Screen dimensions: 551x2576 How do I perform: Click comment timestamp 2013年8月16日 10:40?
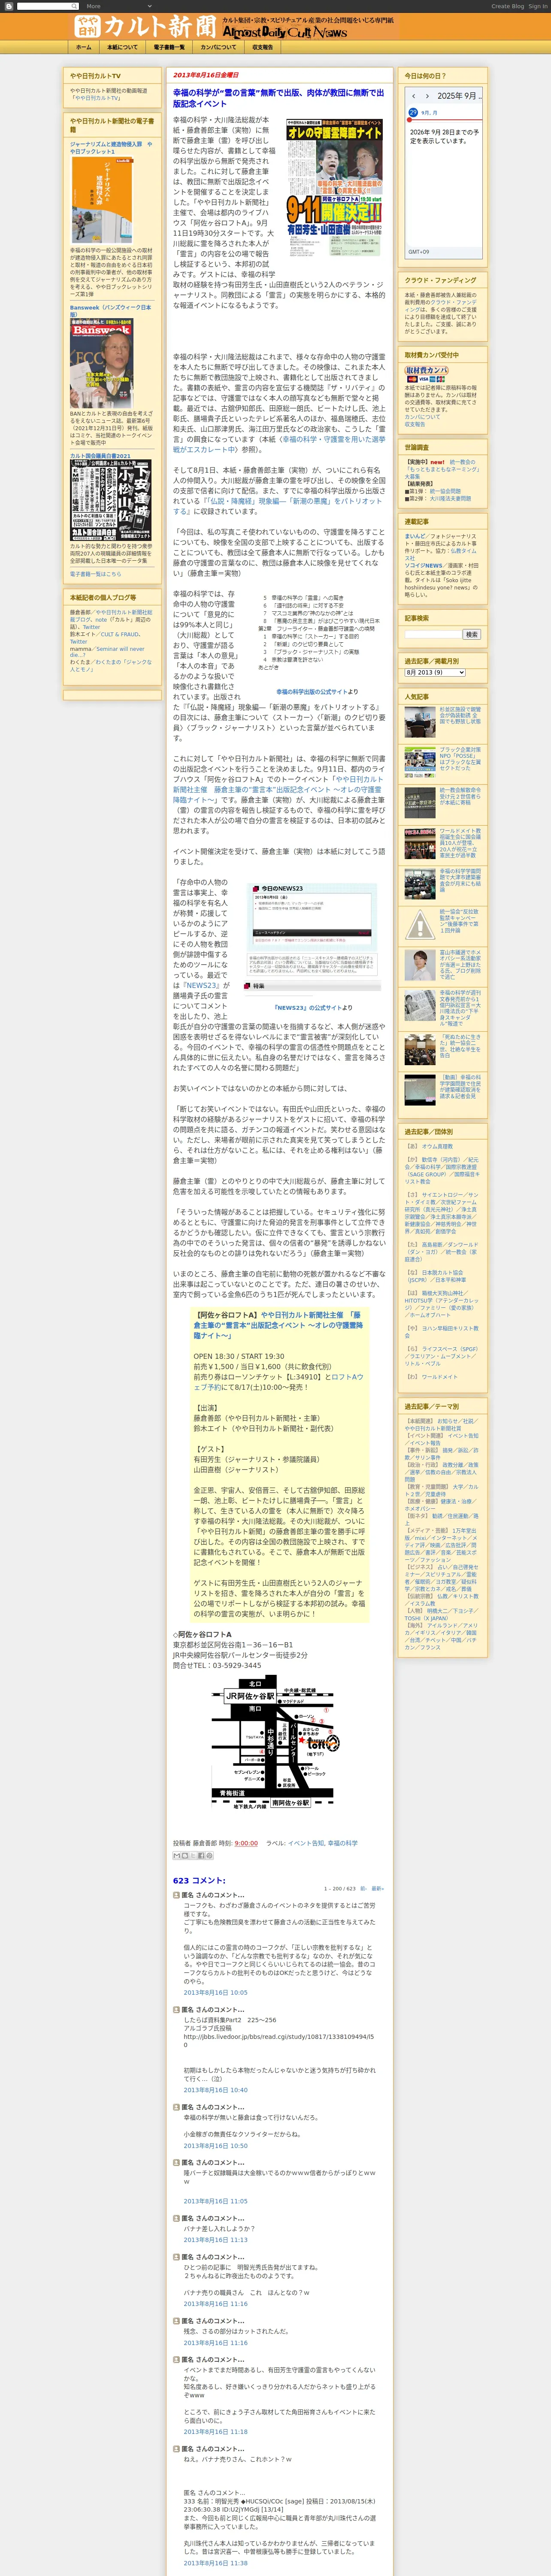tap(215, 2090)
